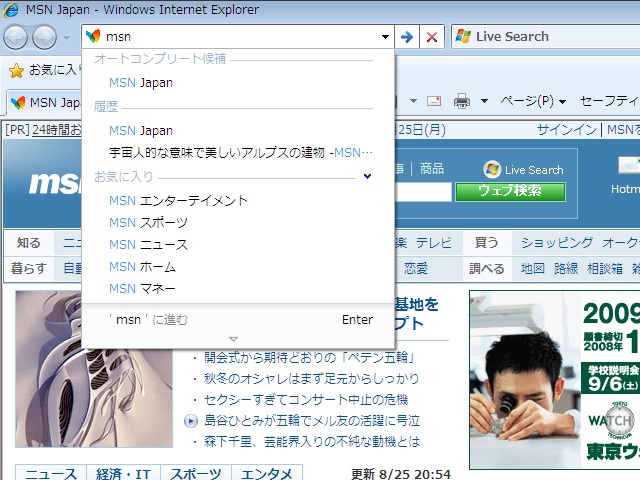Select 宇宙人的な意味で美しいアルプスの建物 history entry
640x480 pixels.
click(241, 153)
